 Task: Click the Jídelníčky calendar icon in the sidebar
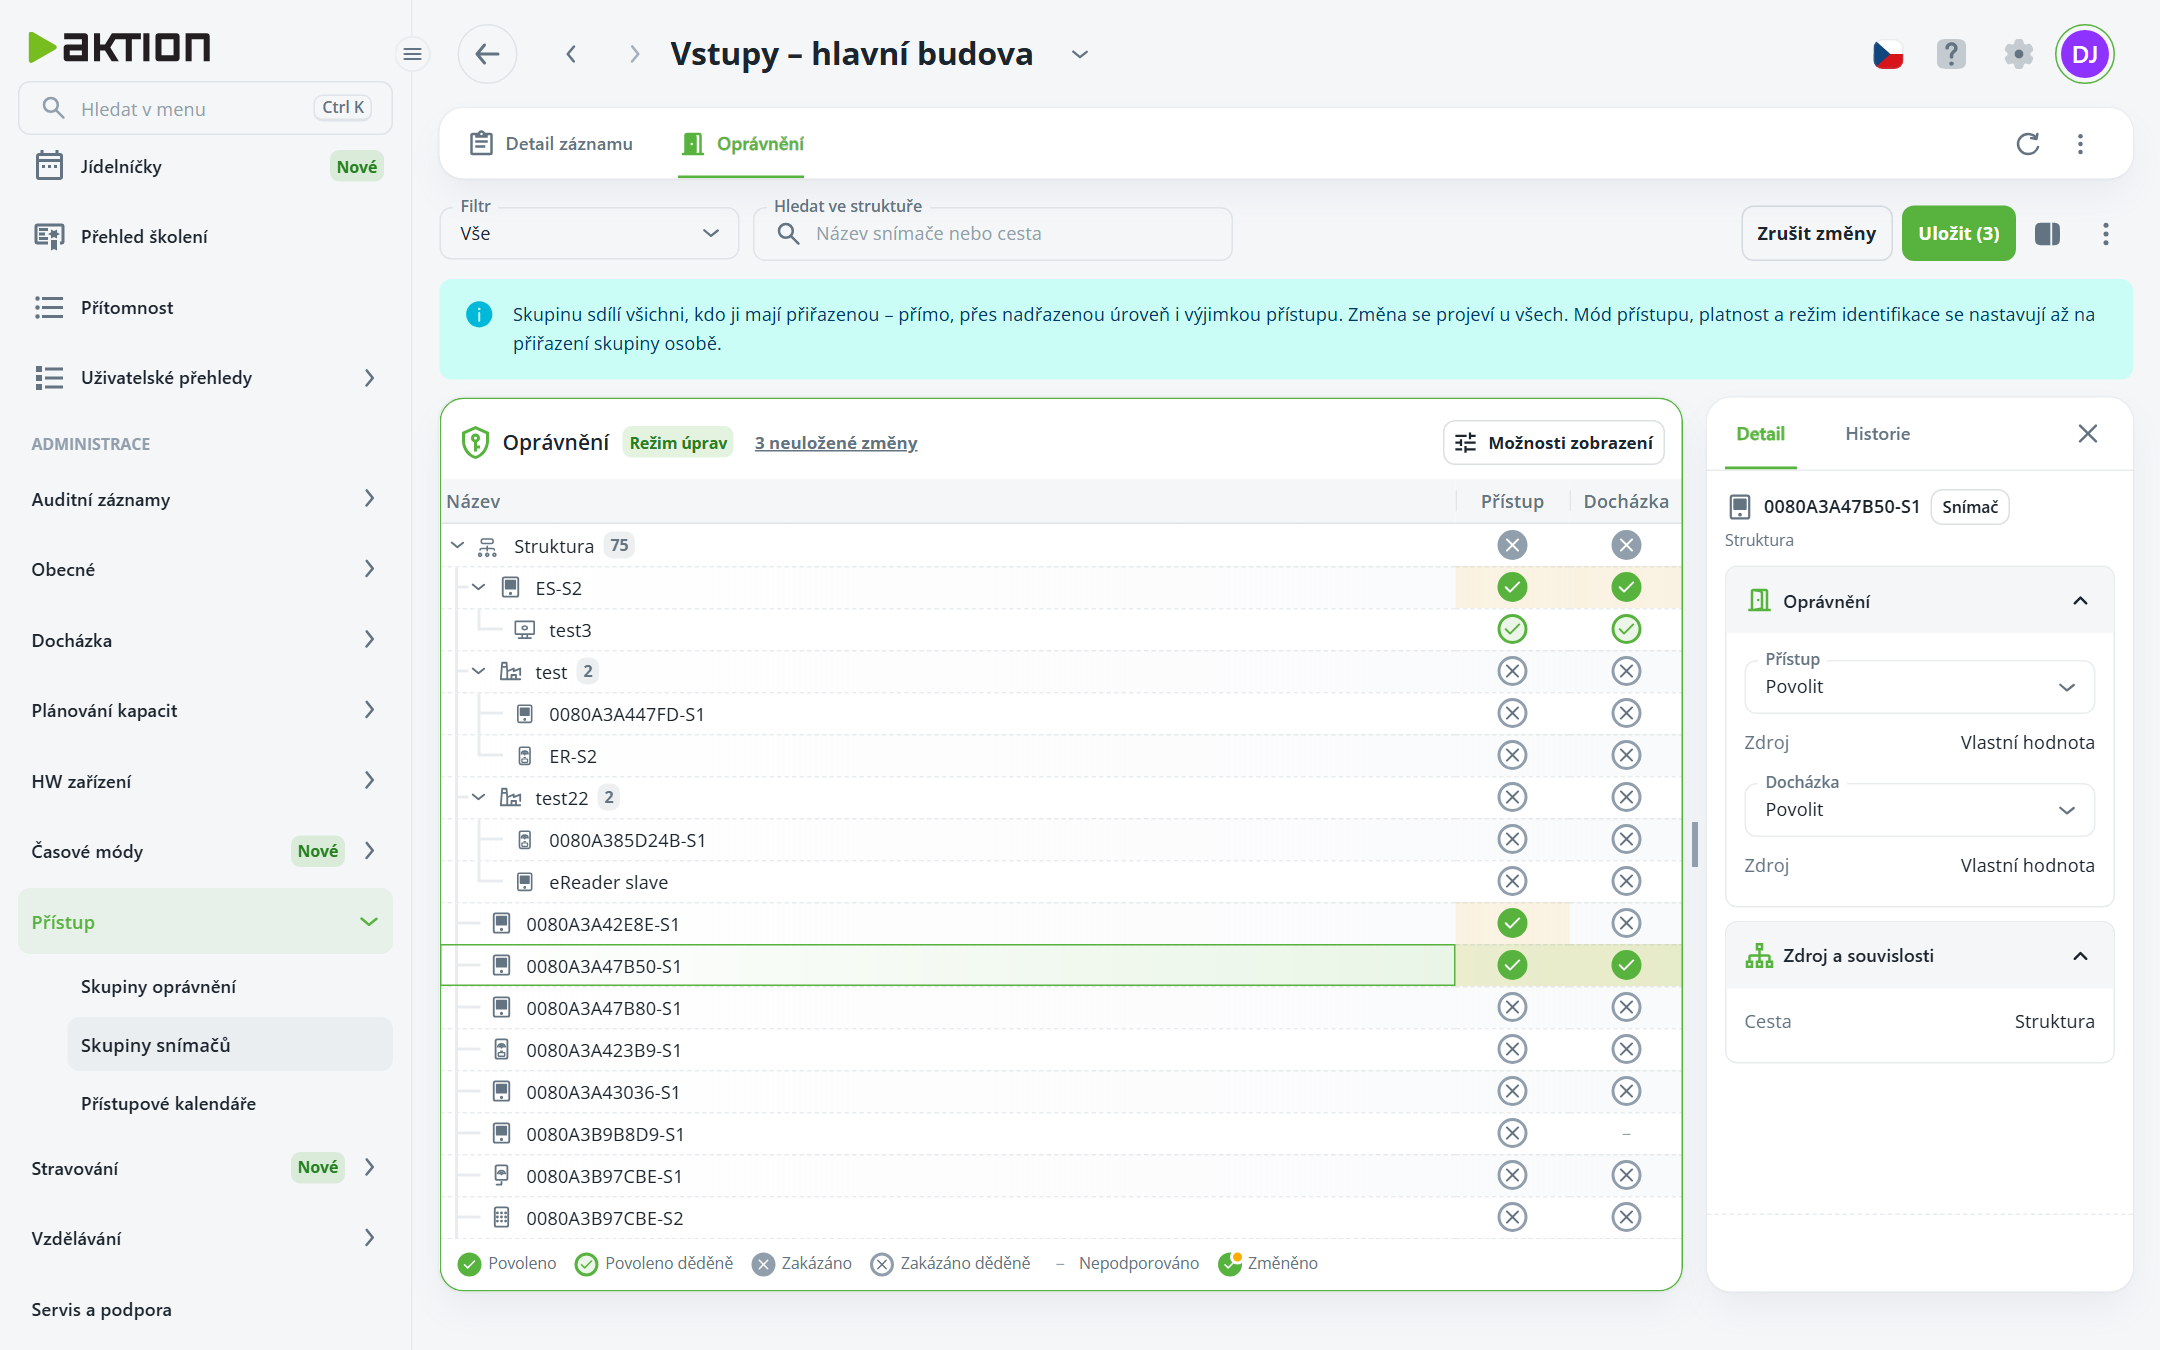pyautogui.click(x=49, y=166)
